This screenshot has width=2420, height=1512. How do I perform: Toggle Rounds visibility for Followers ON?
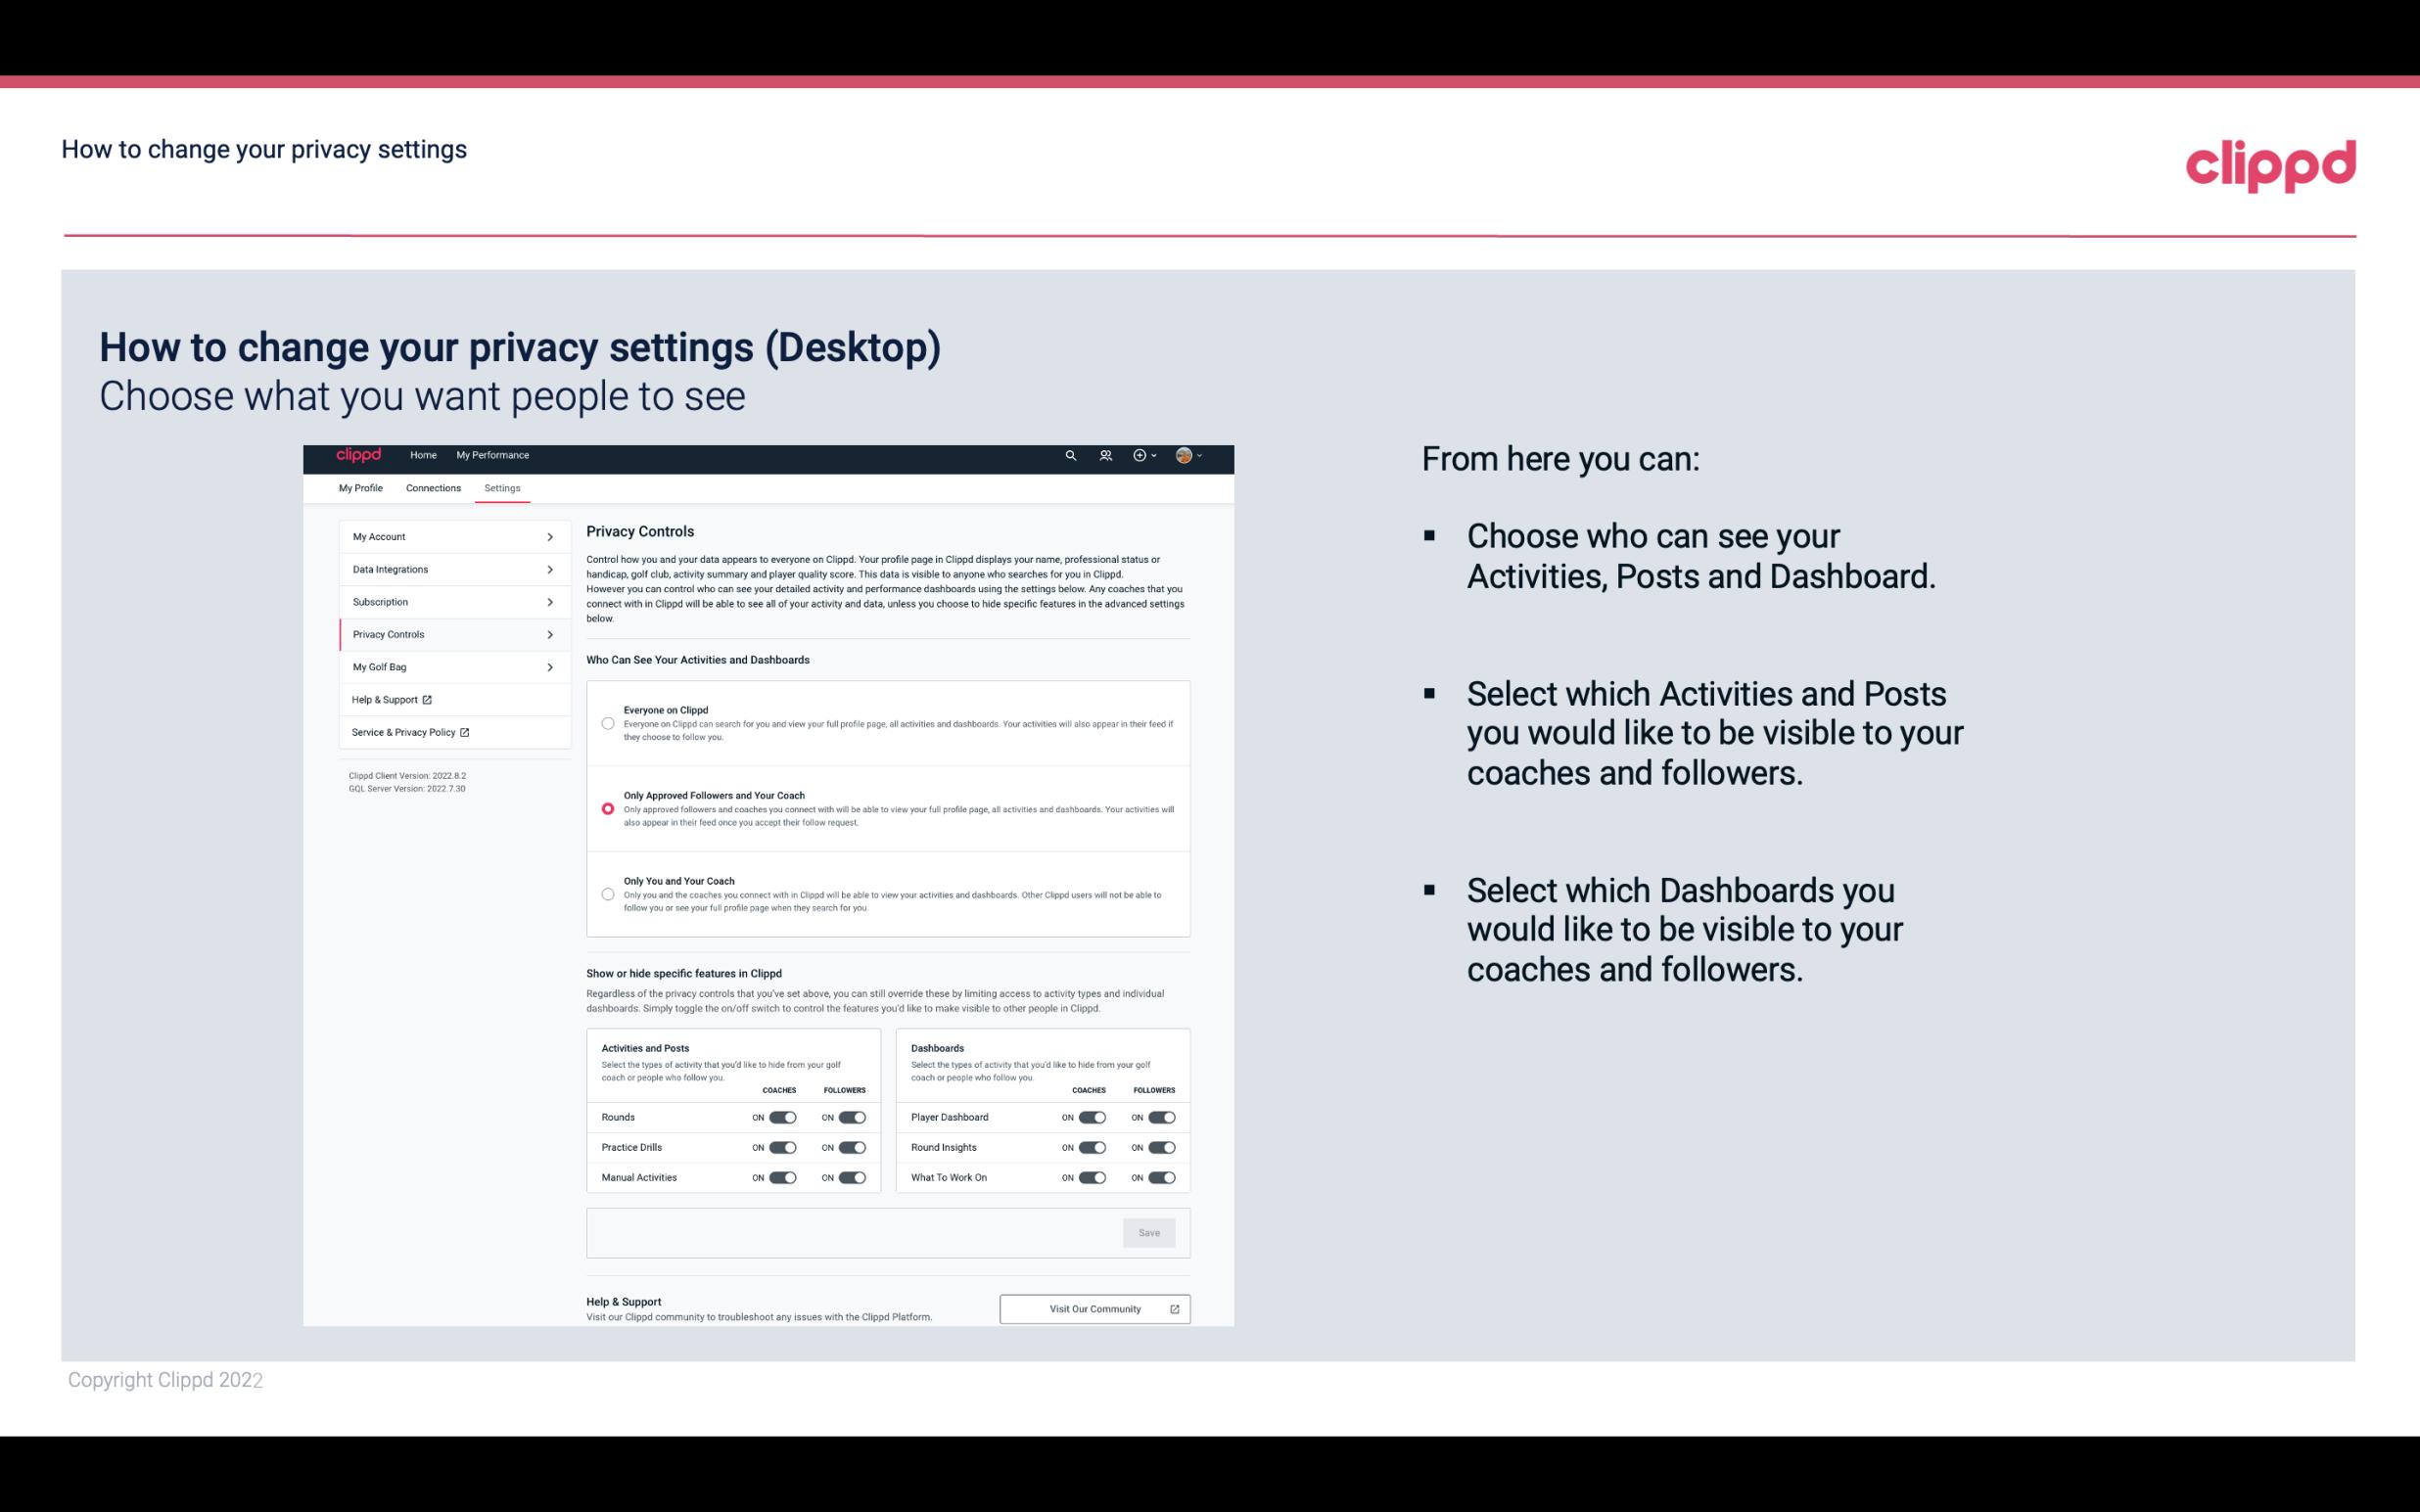[850, 1115]
